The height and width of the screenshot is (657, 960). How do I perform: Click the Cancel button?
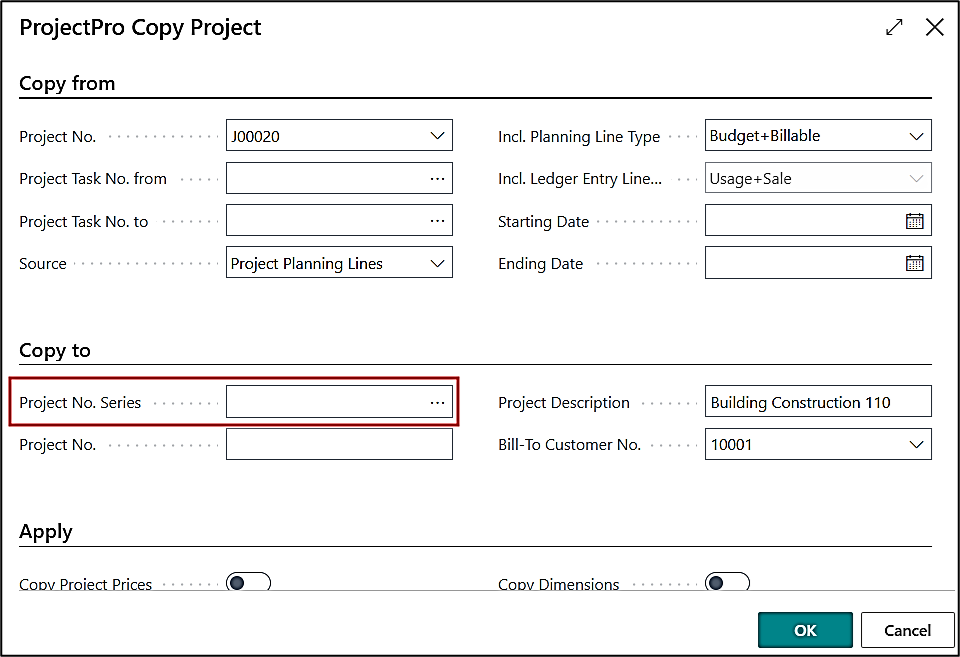pos(907,630)
